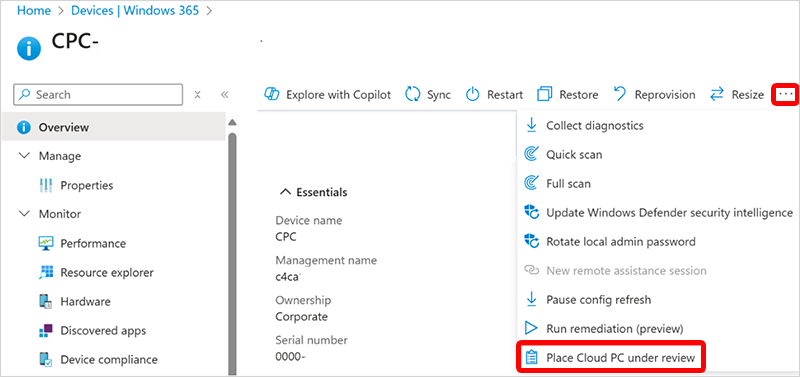Open the ellipsis more actions menu
800x377 pixels.
(785, 94)
